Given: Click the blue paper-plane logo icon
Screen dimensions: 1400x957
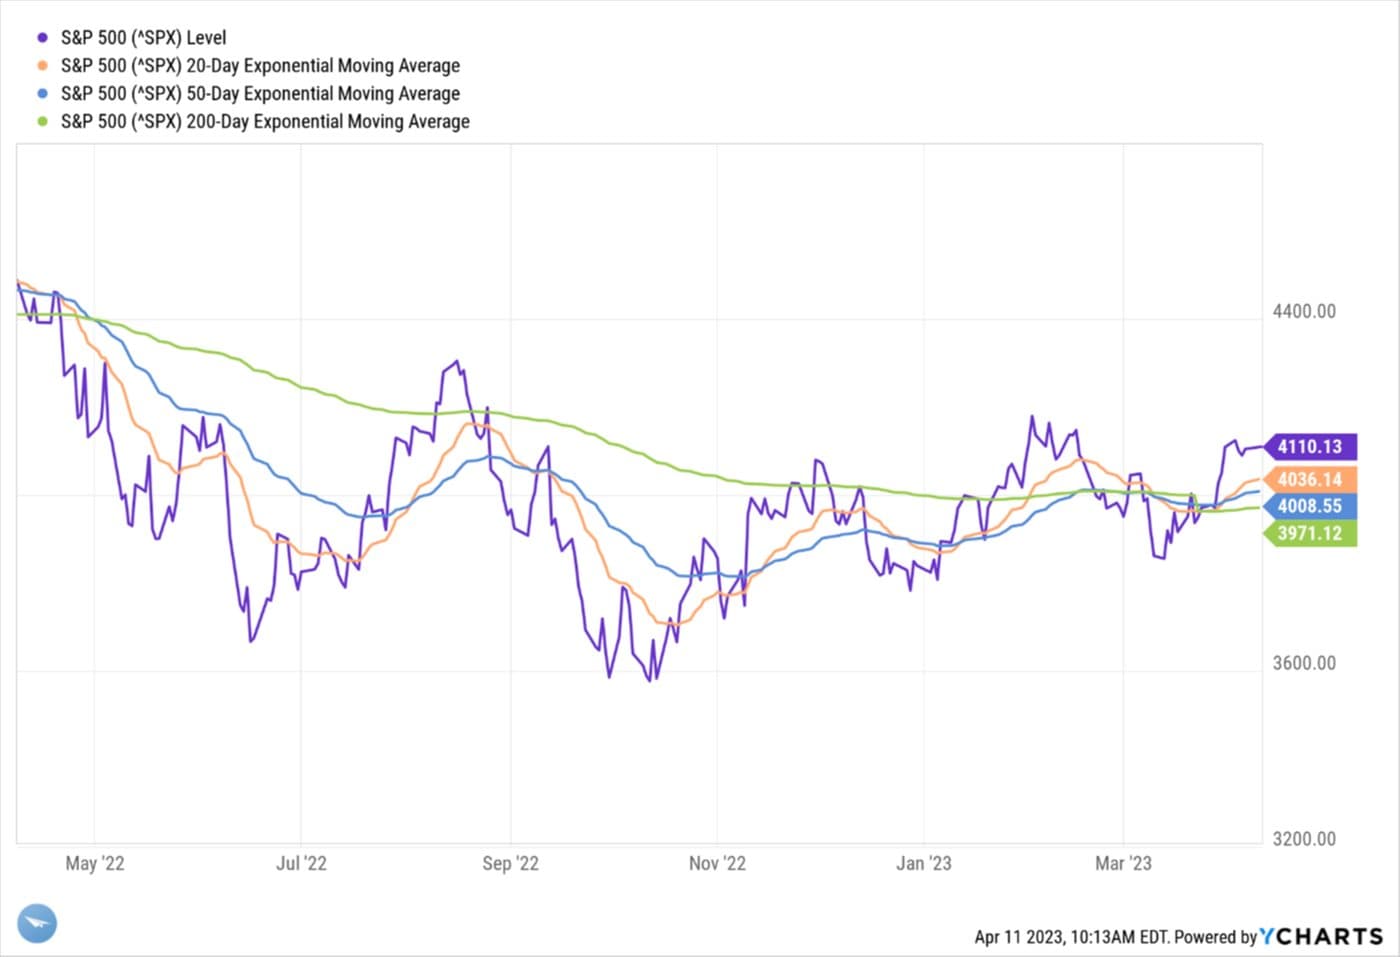Looking at the screenshot, I should click(37, 924).
